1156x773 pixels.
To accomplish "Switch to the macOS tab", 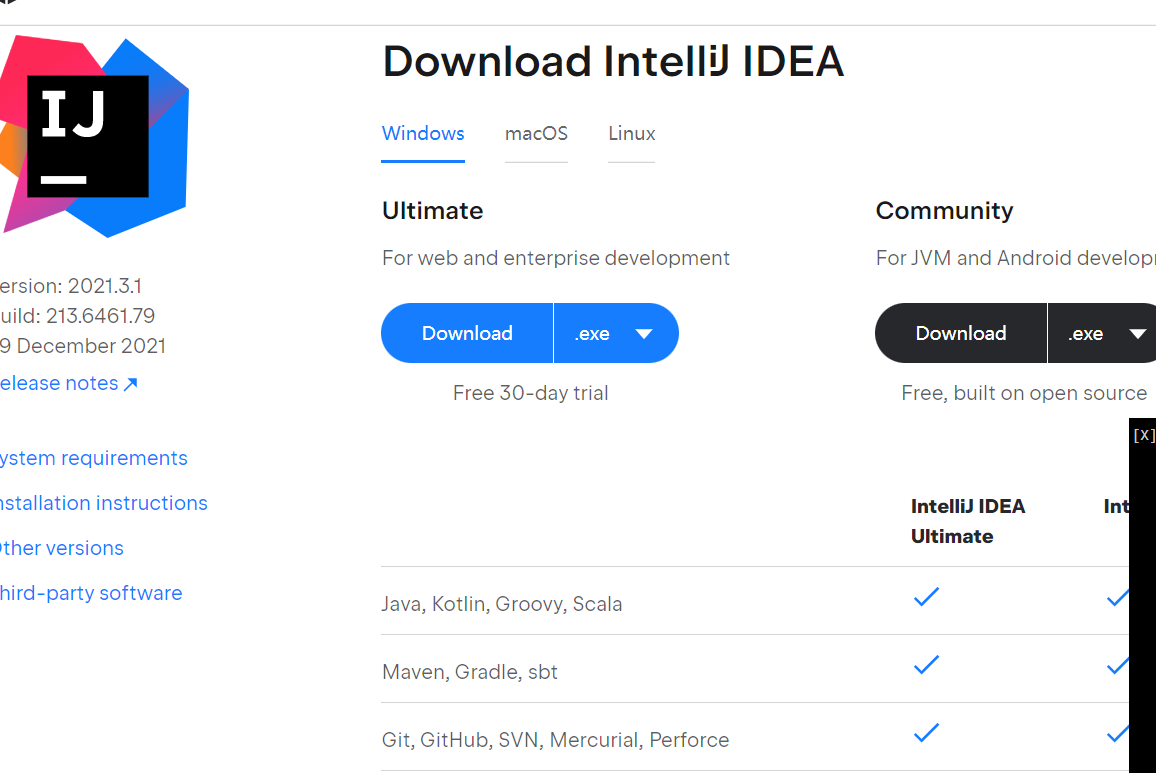I will [x=536, y=134].
